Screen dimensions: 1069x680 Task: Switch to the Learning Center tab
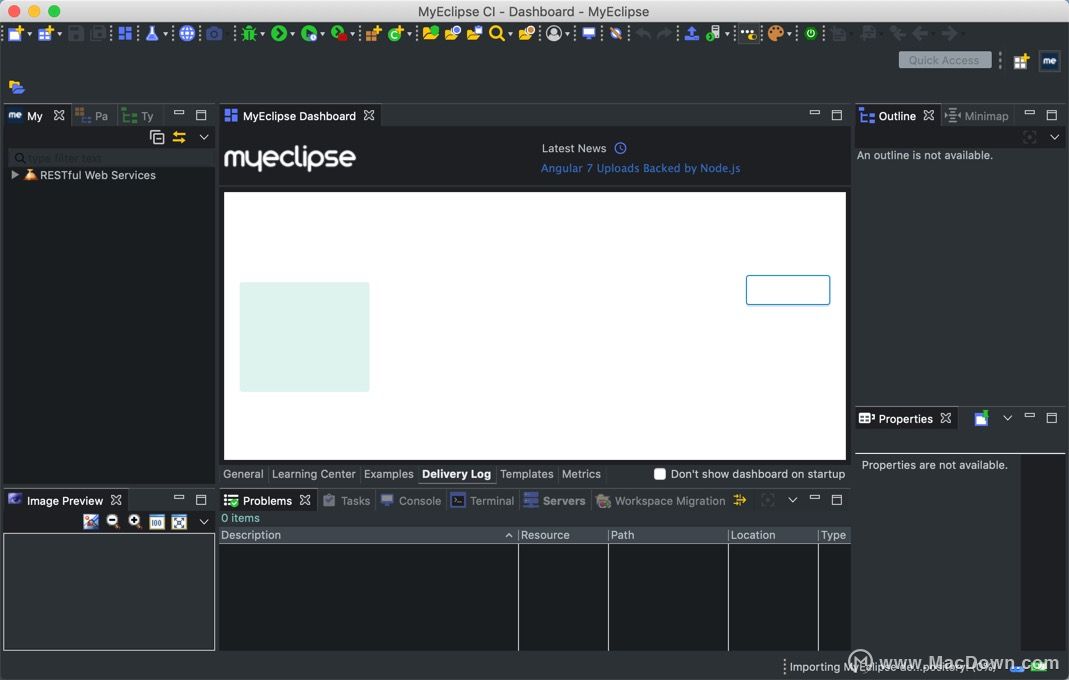coord(314,474)
